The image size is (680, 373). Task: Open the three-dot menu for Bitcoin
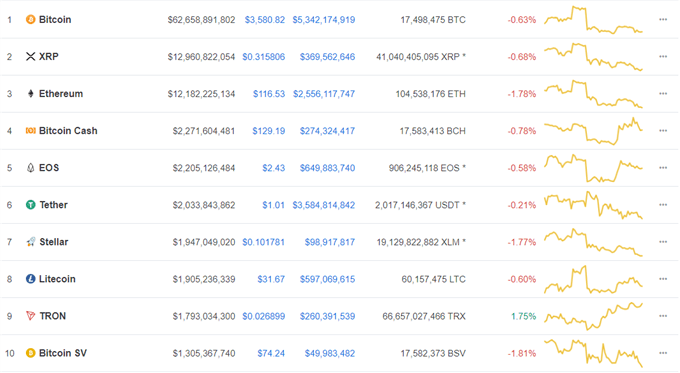click(x=663, y=20)
